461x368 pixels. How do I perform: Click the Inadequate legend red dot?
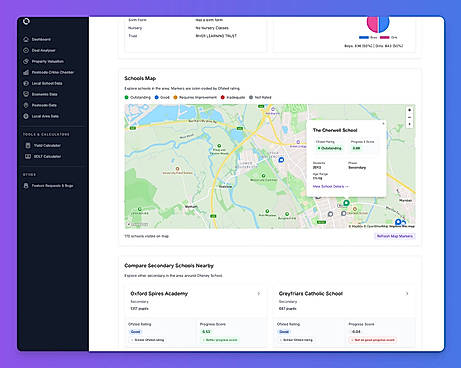coord(223,97)
